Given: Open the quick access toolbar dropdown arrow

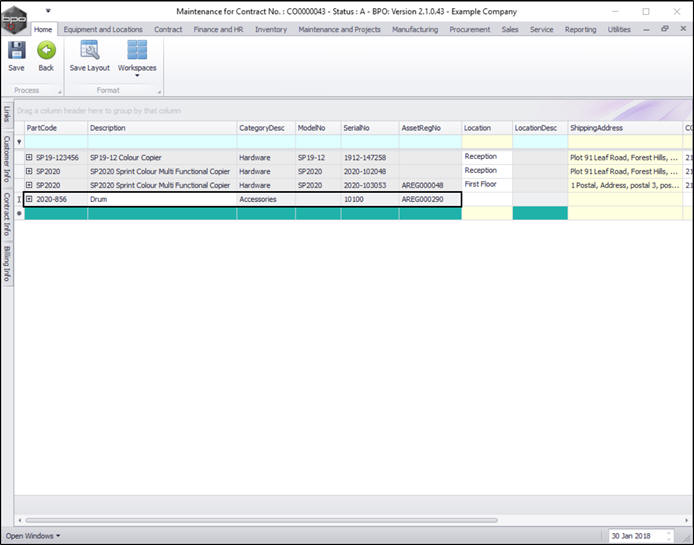Looking at the screenshot, I should [x=48, y=11].
